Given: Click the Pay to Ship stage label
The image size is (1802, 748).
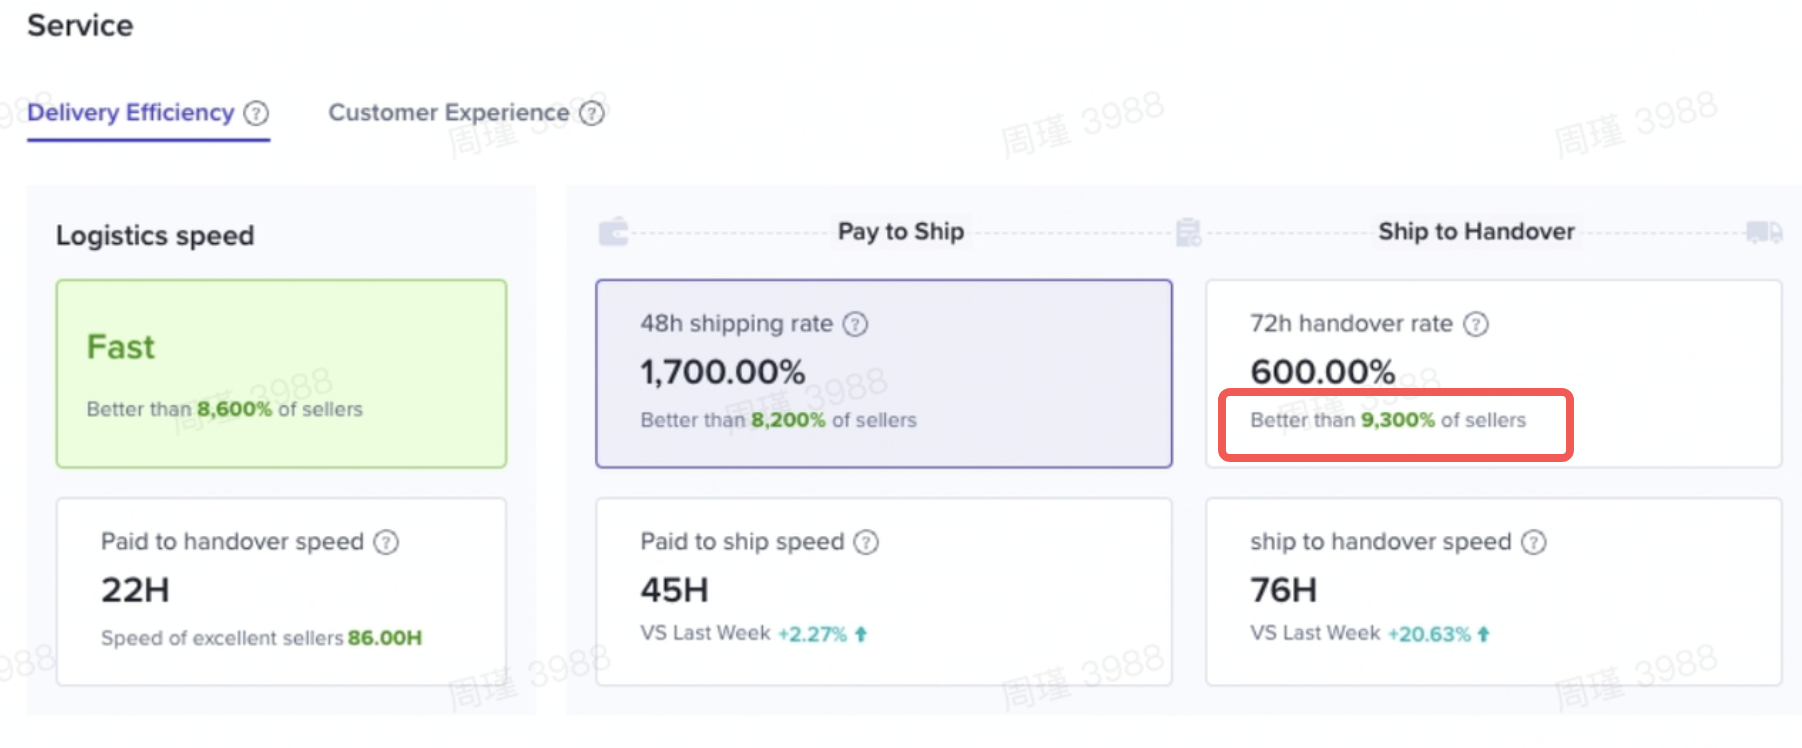Looking at the screenshot, I should click(x=900, y=232).
